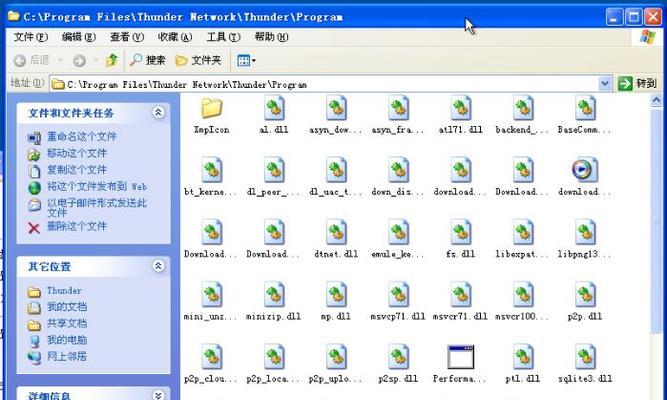Open the Views dropdown button
667x400 pixels.
click(x=246, y=60)
